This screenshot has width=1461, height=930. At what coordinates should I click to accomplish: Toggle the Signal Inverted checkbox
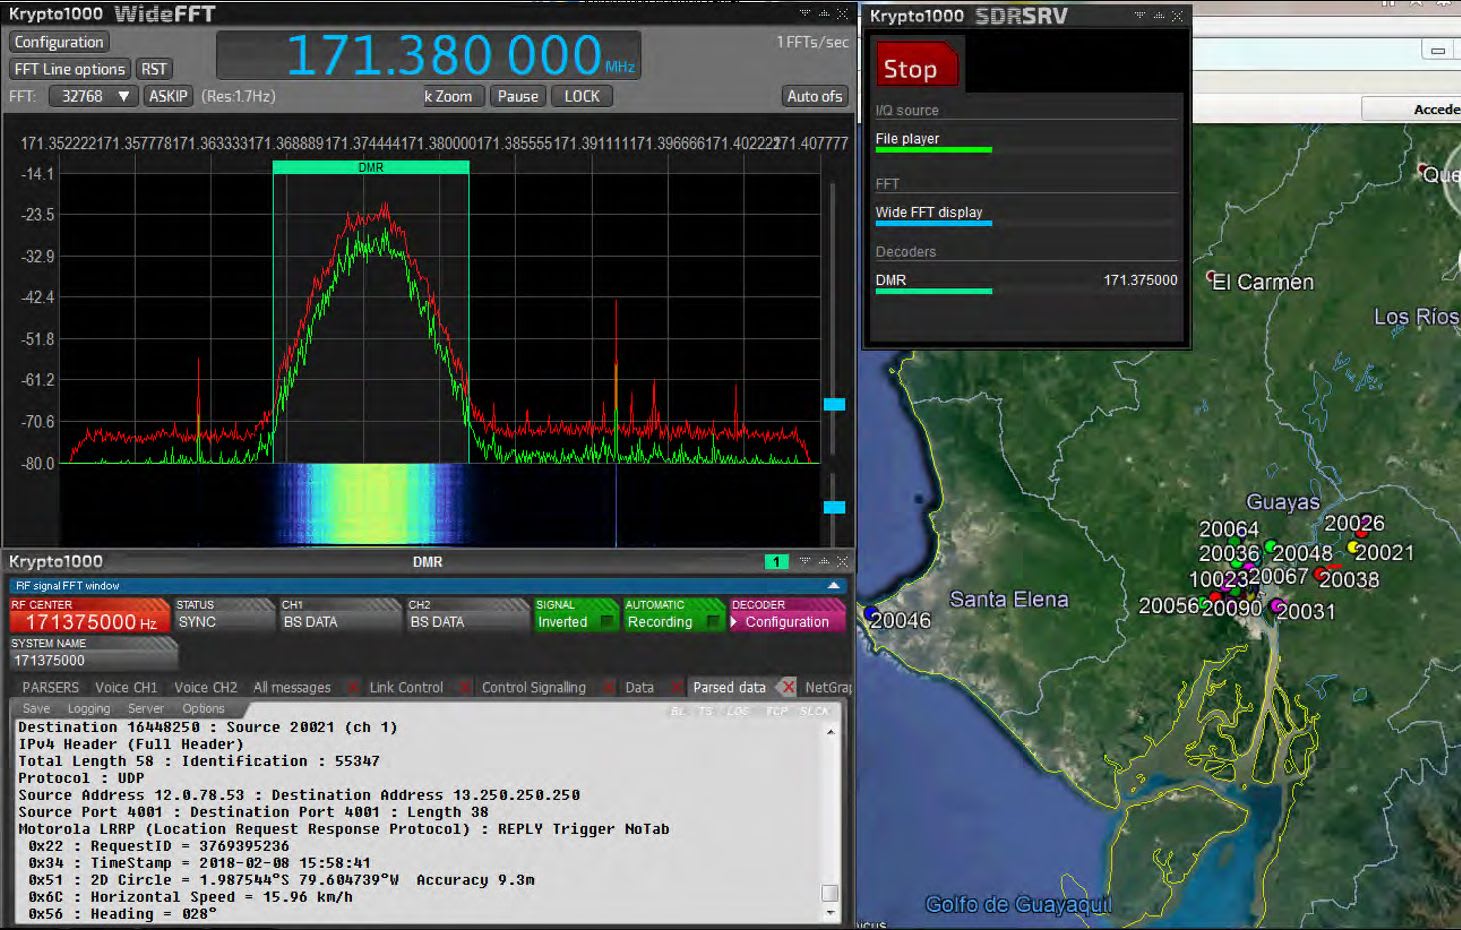[606, 622]
